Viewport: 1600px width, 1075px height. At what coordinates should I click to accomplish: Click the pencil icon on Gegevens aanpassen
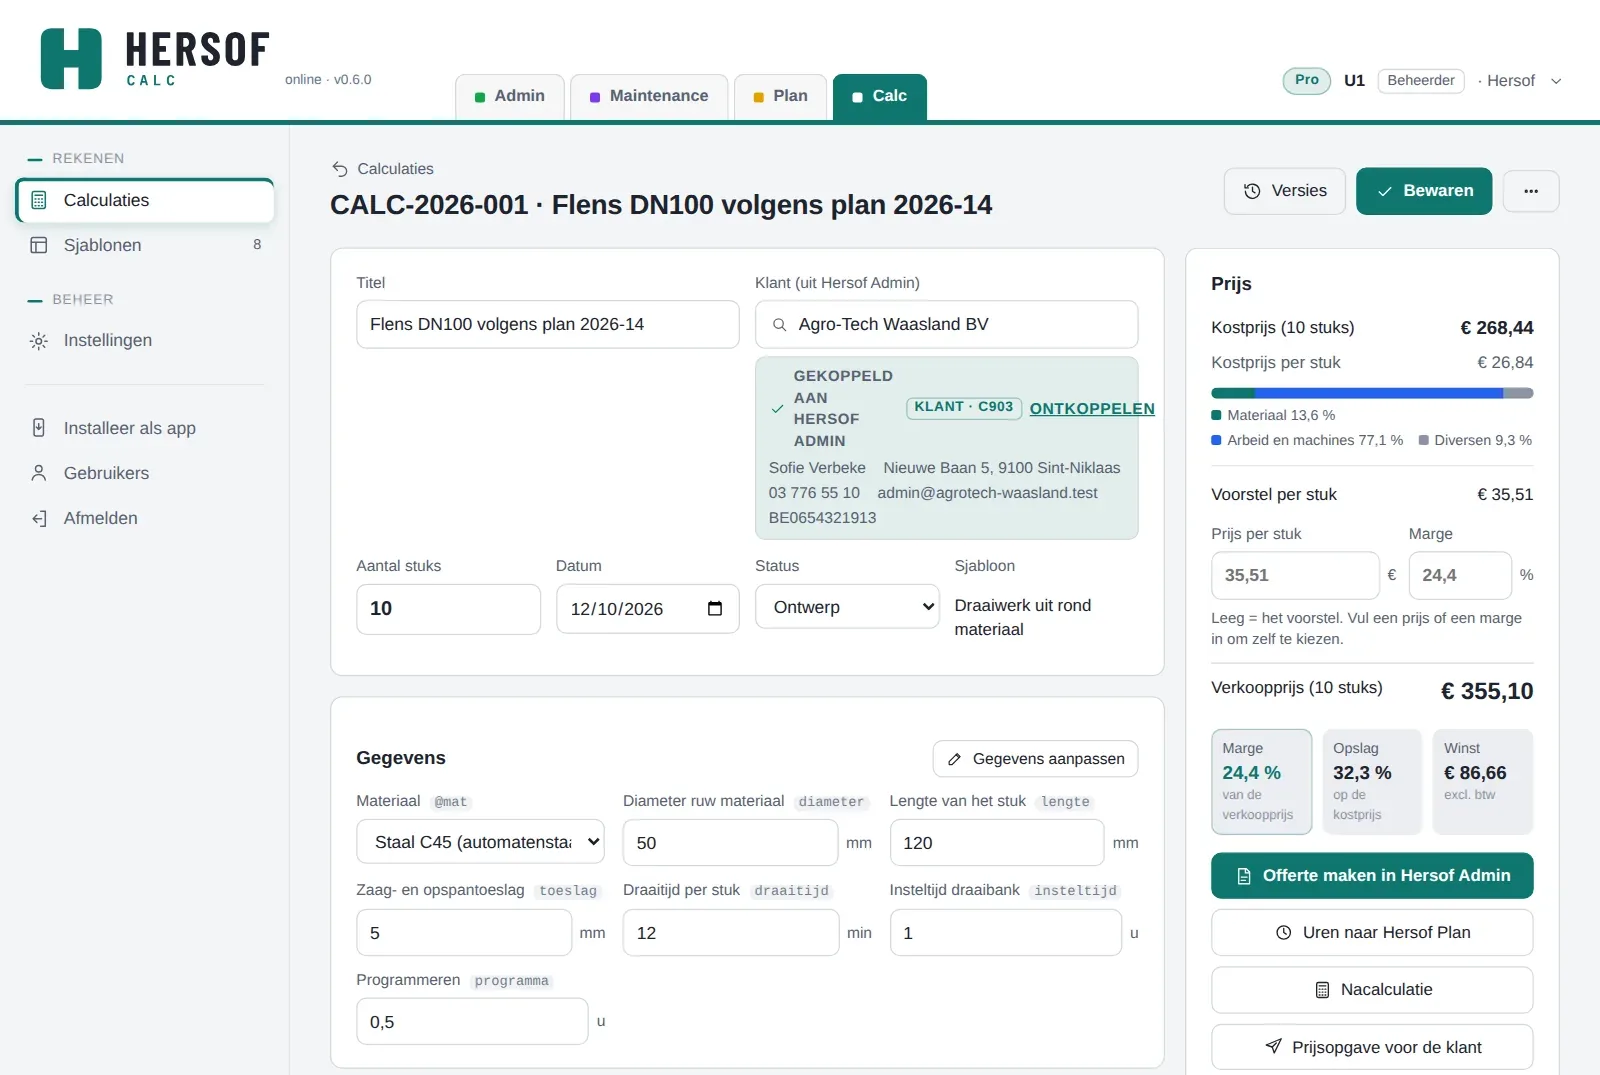954,759
